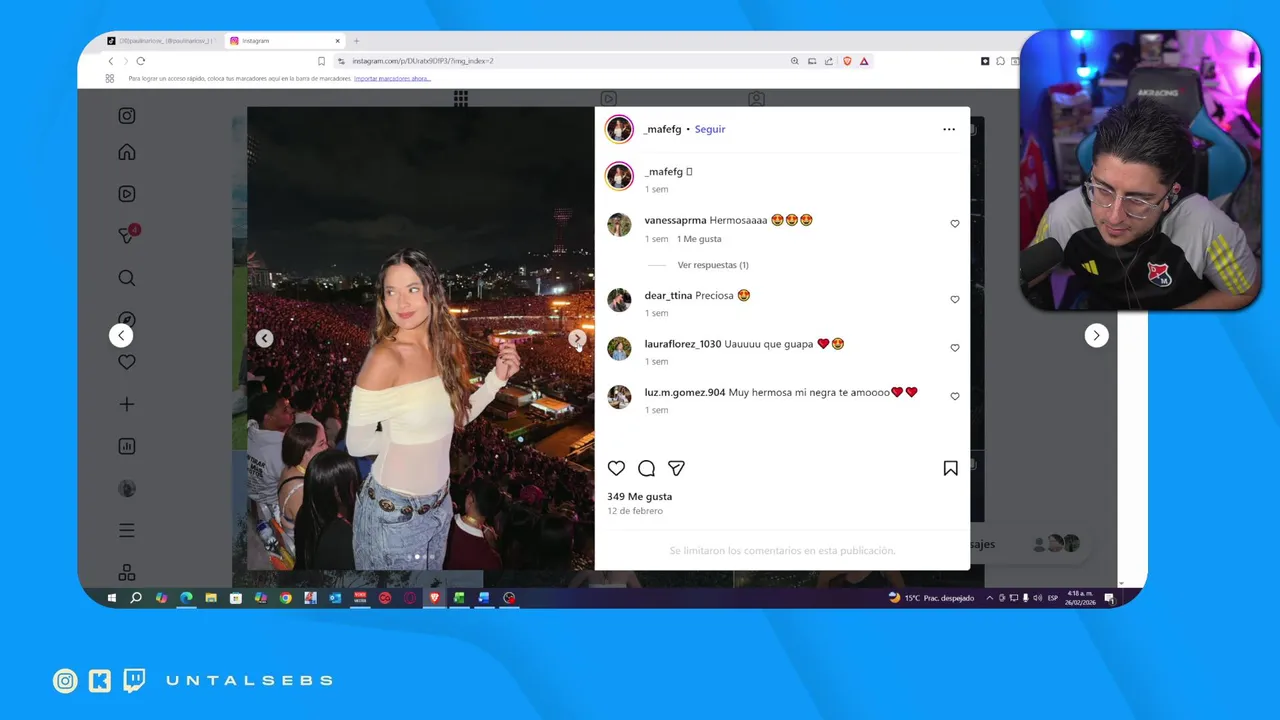Open the Meta apps grid icon in sidebar
This screenshot has height=720, width=1280.
click(x=127, y=573)
